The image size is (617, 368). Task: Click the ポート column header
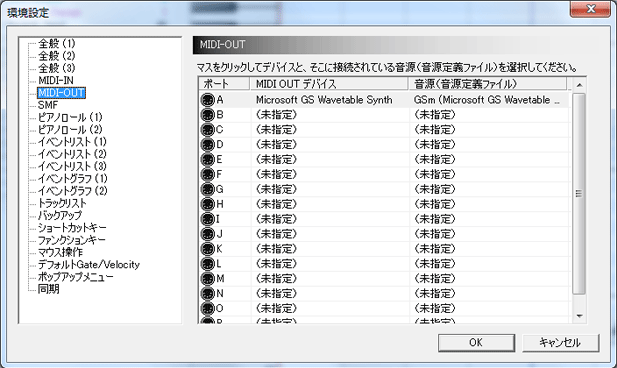[x=224, y=84]
